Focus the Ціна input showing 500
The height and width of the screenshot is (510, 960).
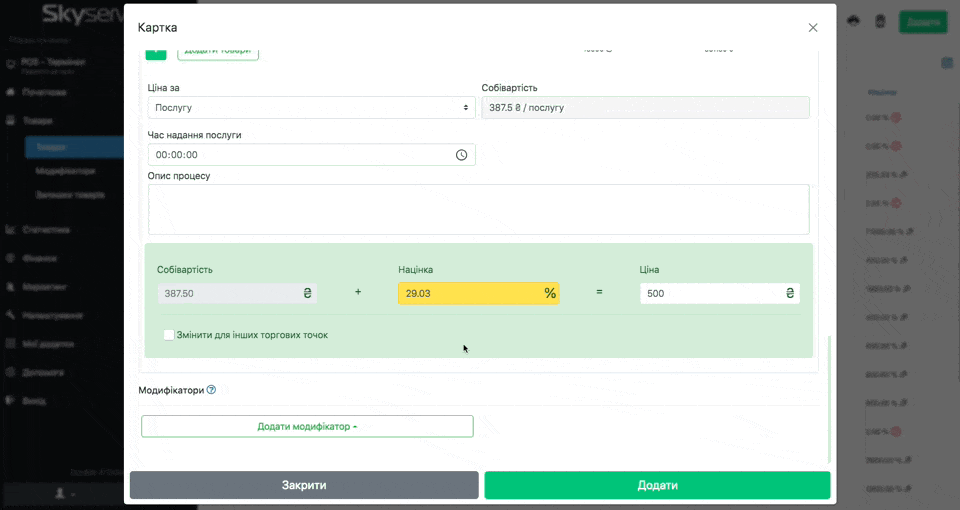710,294
